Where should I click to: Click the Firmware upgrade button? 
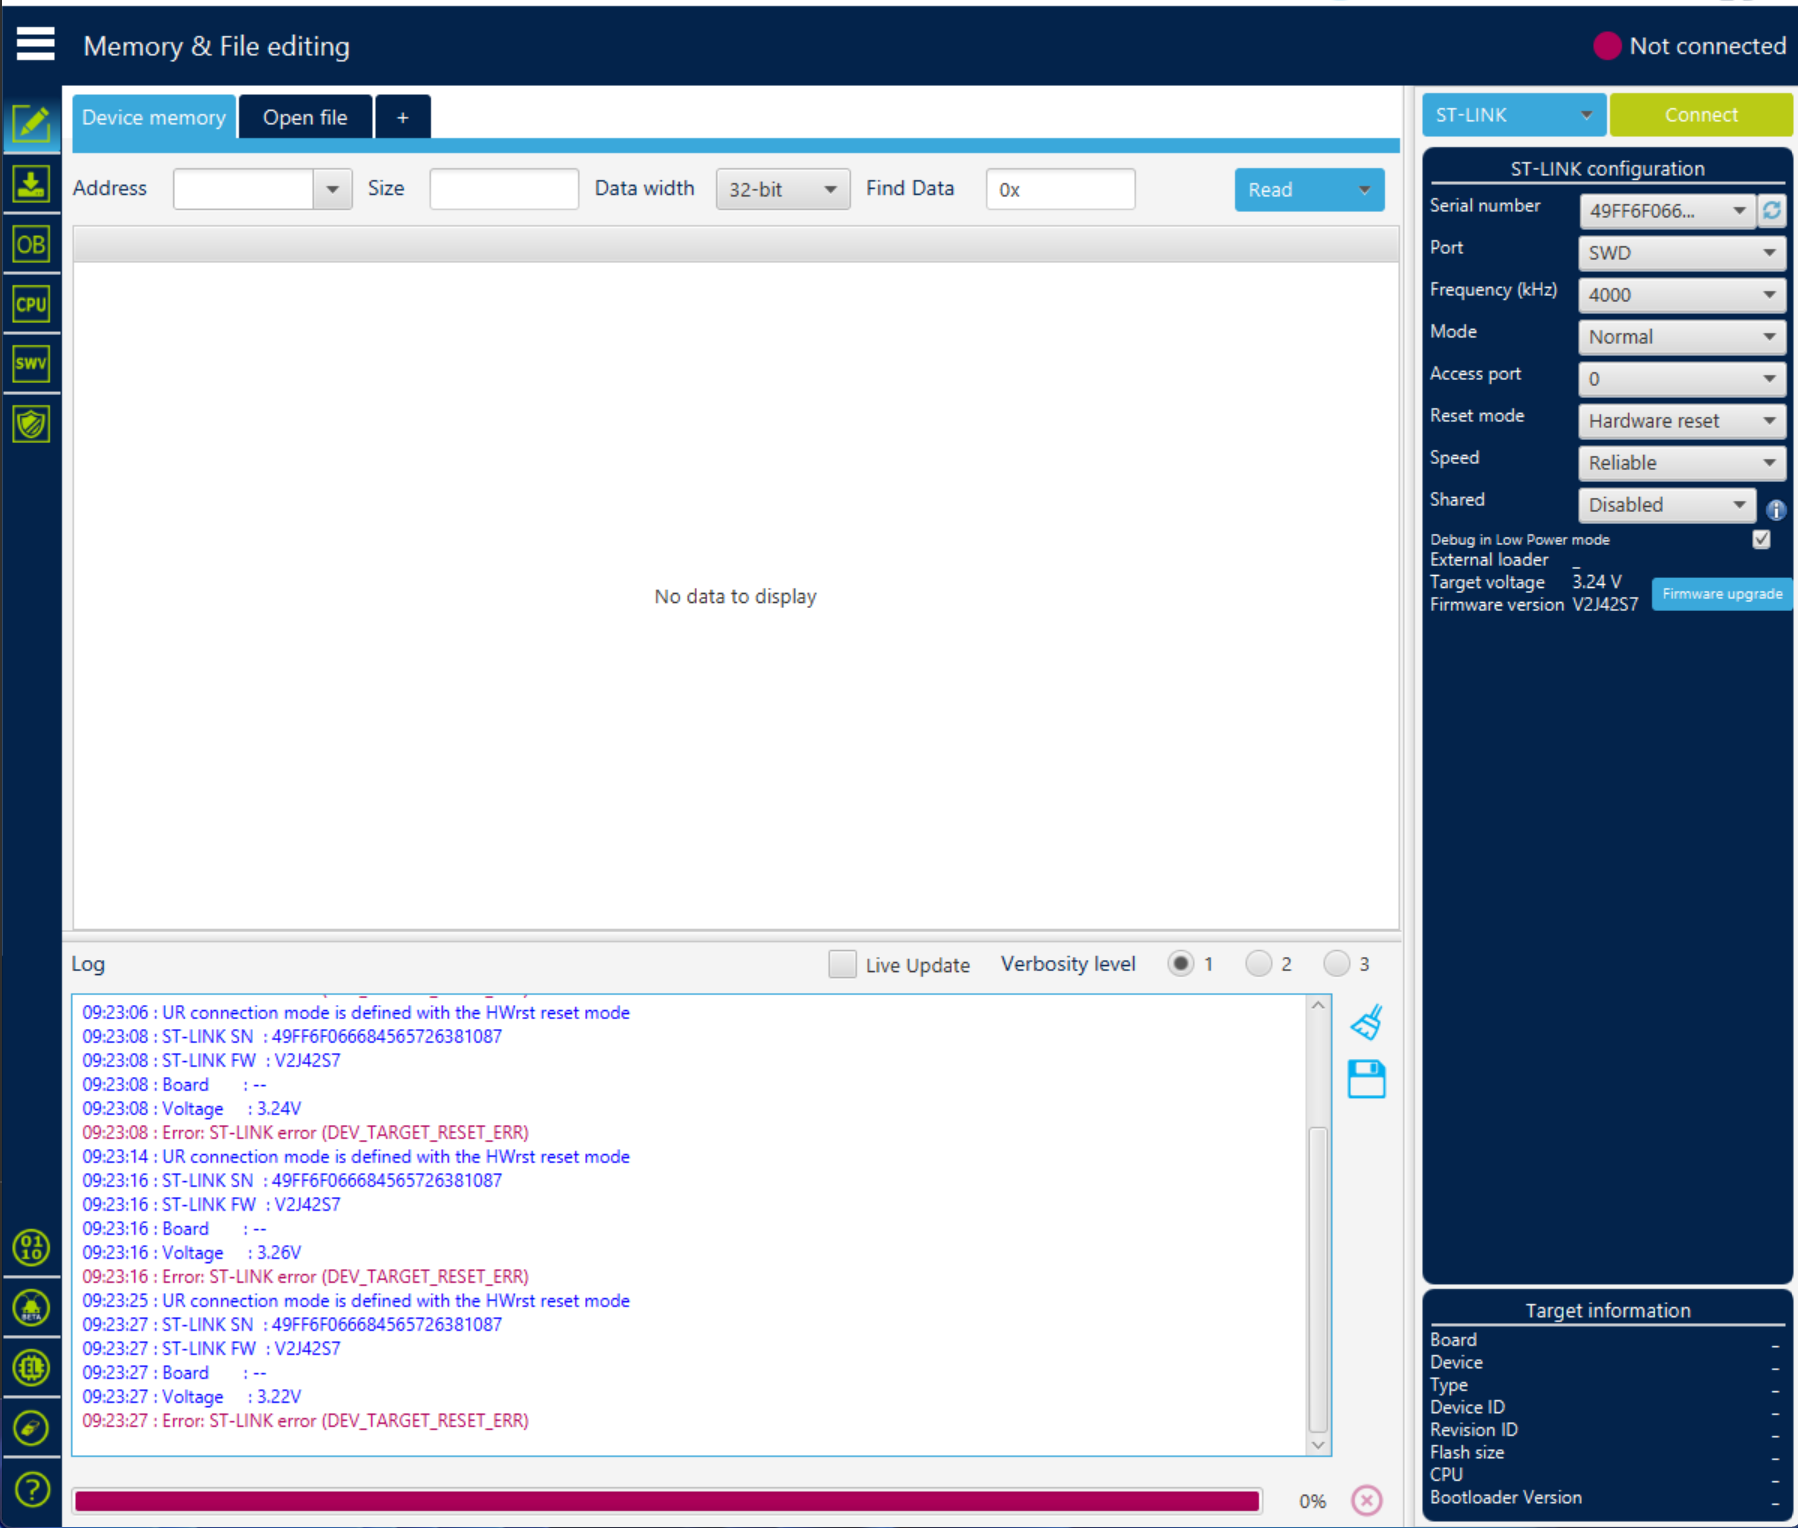click(1722, 594)
